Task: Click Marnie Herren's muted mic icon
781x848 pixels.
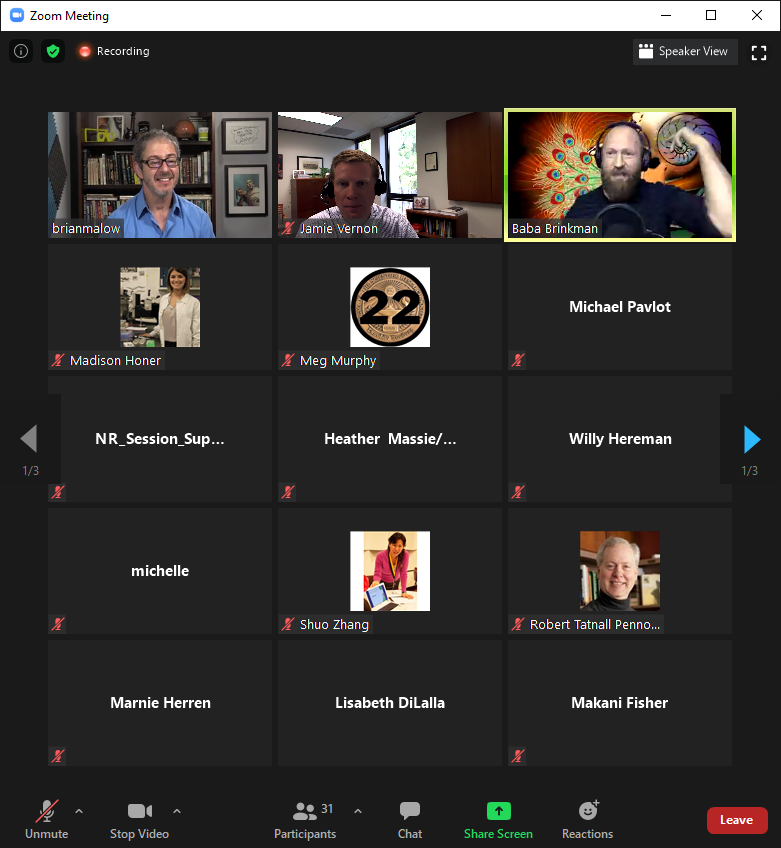Action: 58,756
